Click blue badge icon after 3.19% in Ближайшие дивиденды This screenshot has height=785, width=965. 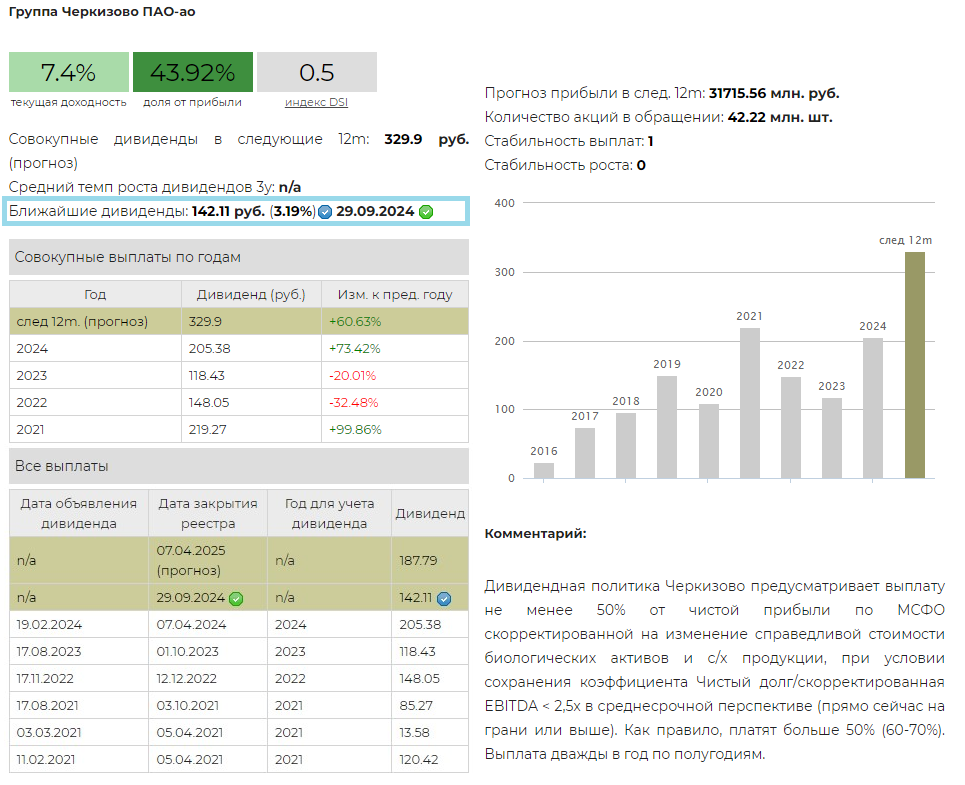click(x=325, y=212)
